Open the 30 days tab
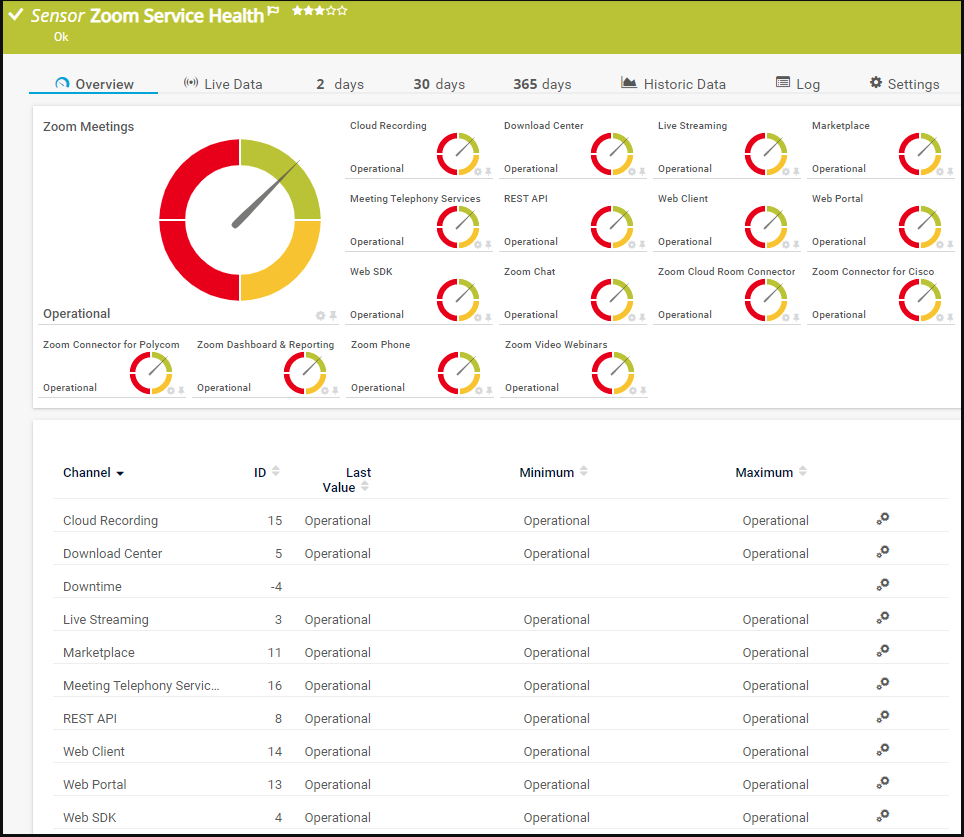The width and height of the screenshot is (964, 837). pos(439,84)
